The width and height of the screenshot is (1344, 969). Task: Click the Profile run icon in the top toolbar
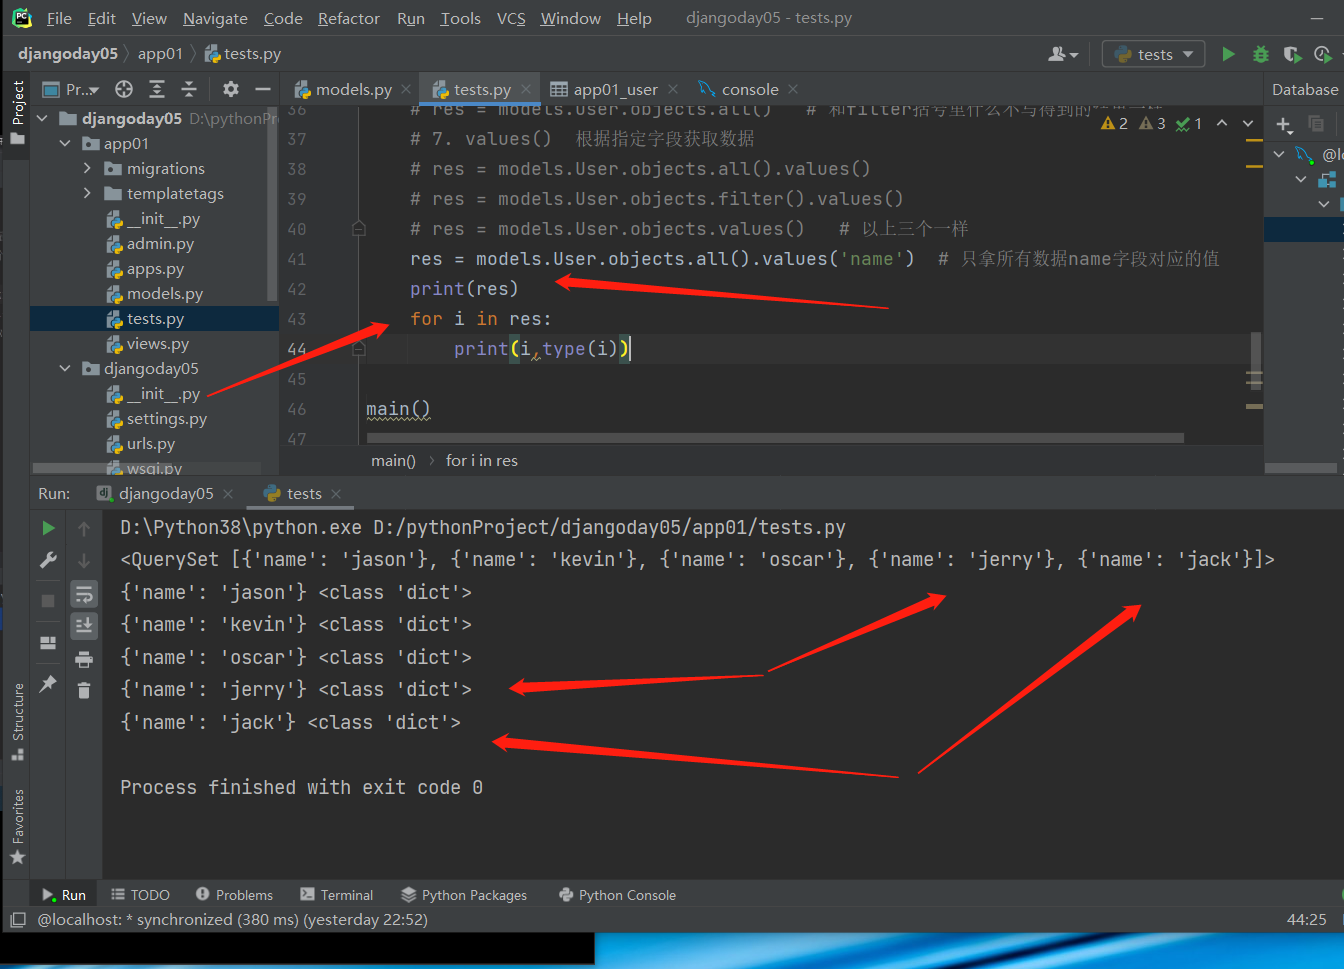pos(1323,54)
